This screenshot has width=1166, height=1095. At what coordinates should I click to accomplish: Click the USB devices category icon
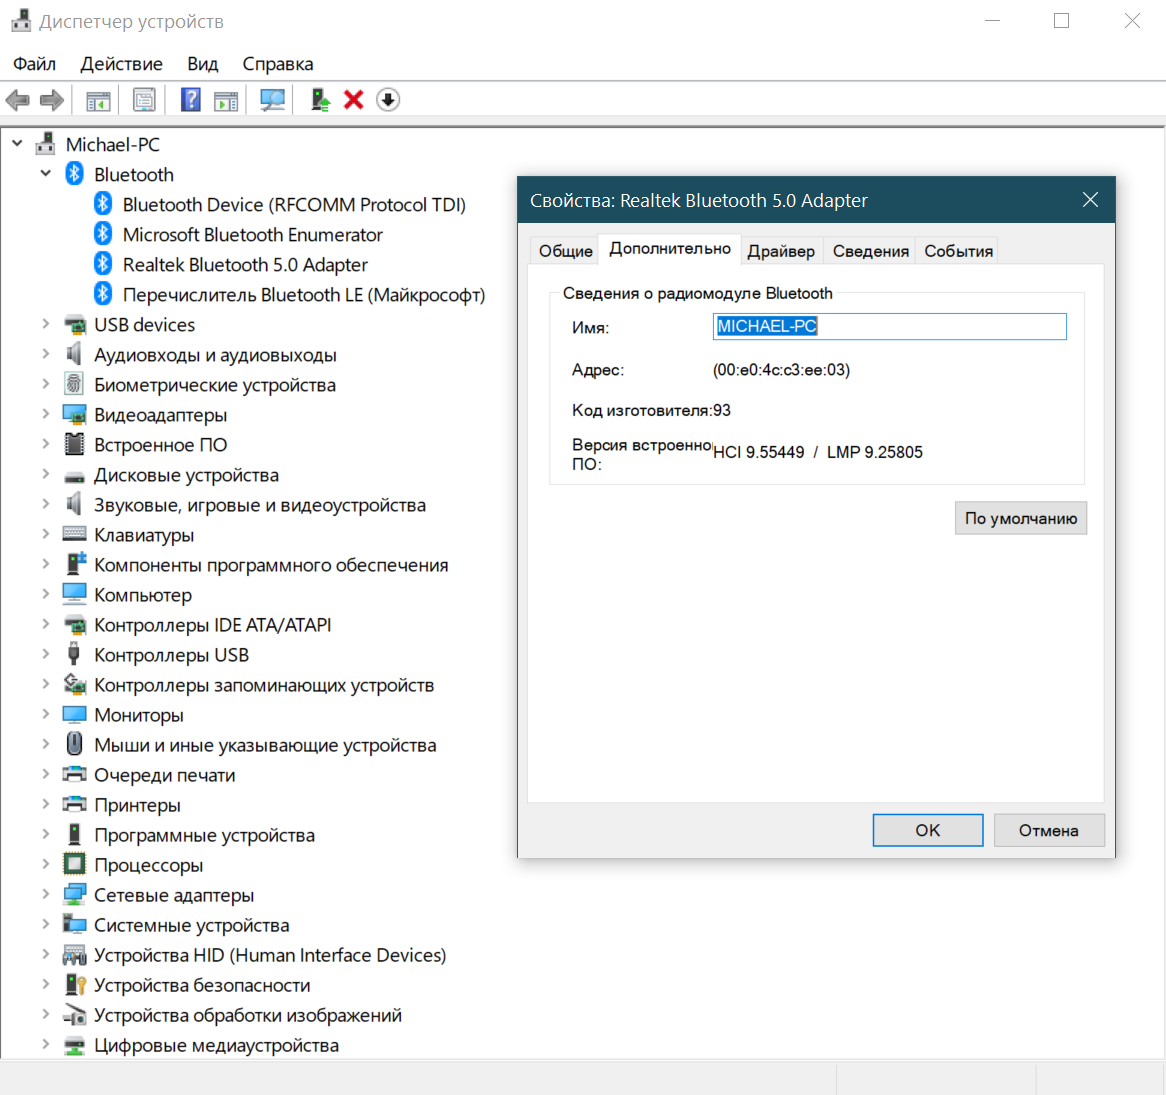[x=74, y=325]
